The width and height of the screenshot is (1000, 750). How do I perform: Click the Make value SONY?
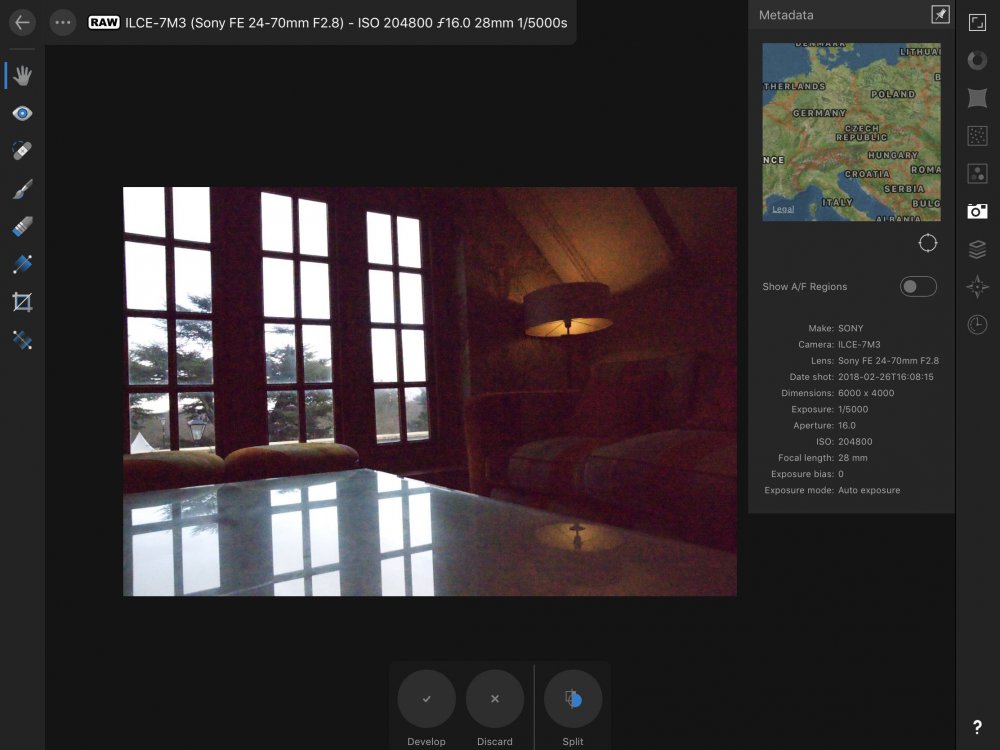coord(851,328)
